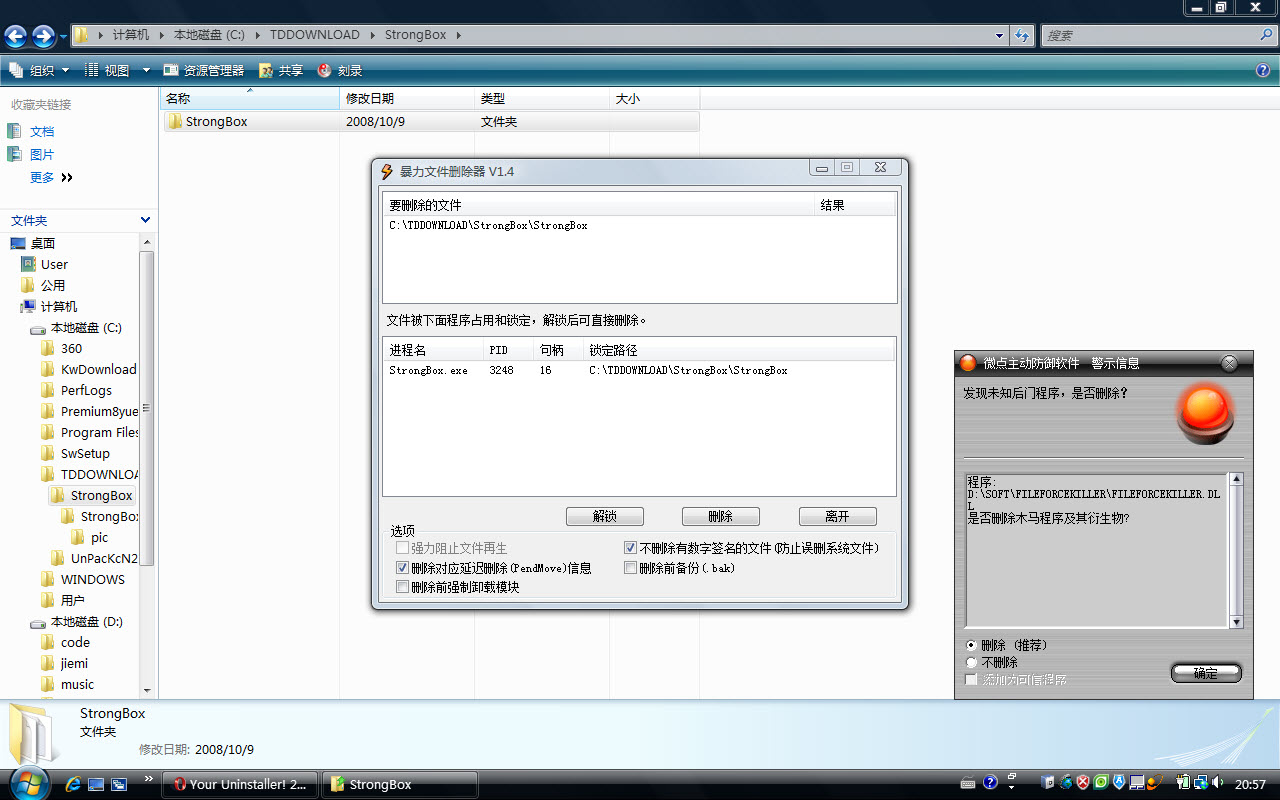This screenshot has height=800, width=1280.
Task: Open Explorer help question mark icon
Action: click(x=1263, y=70)
